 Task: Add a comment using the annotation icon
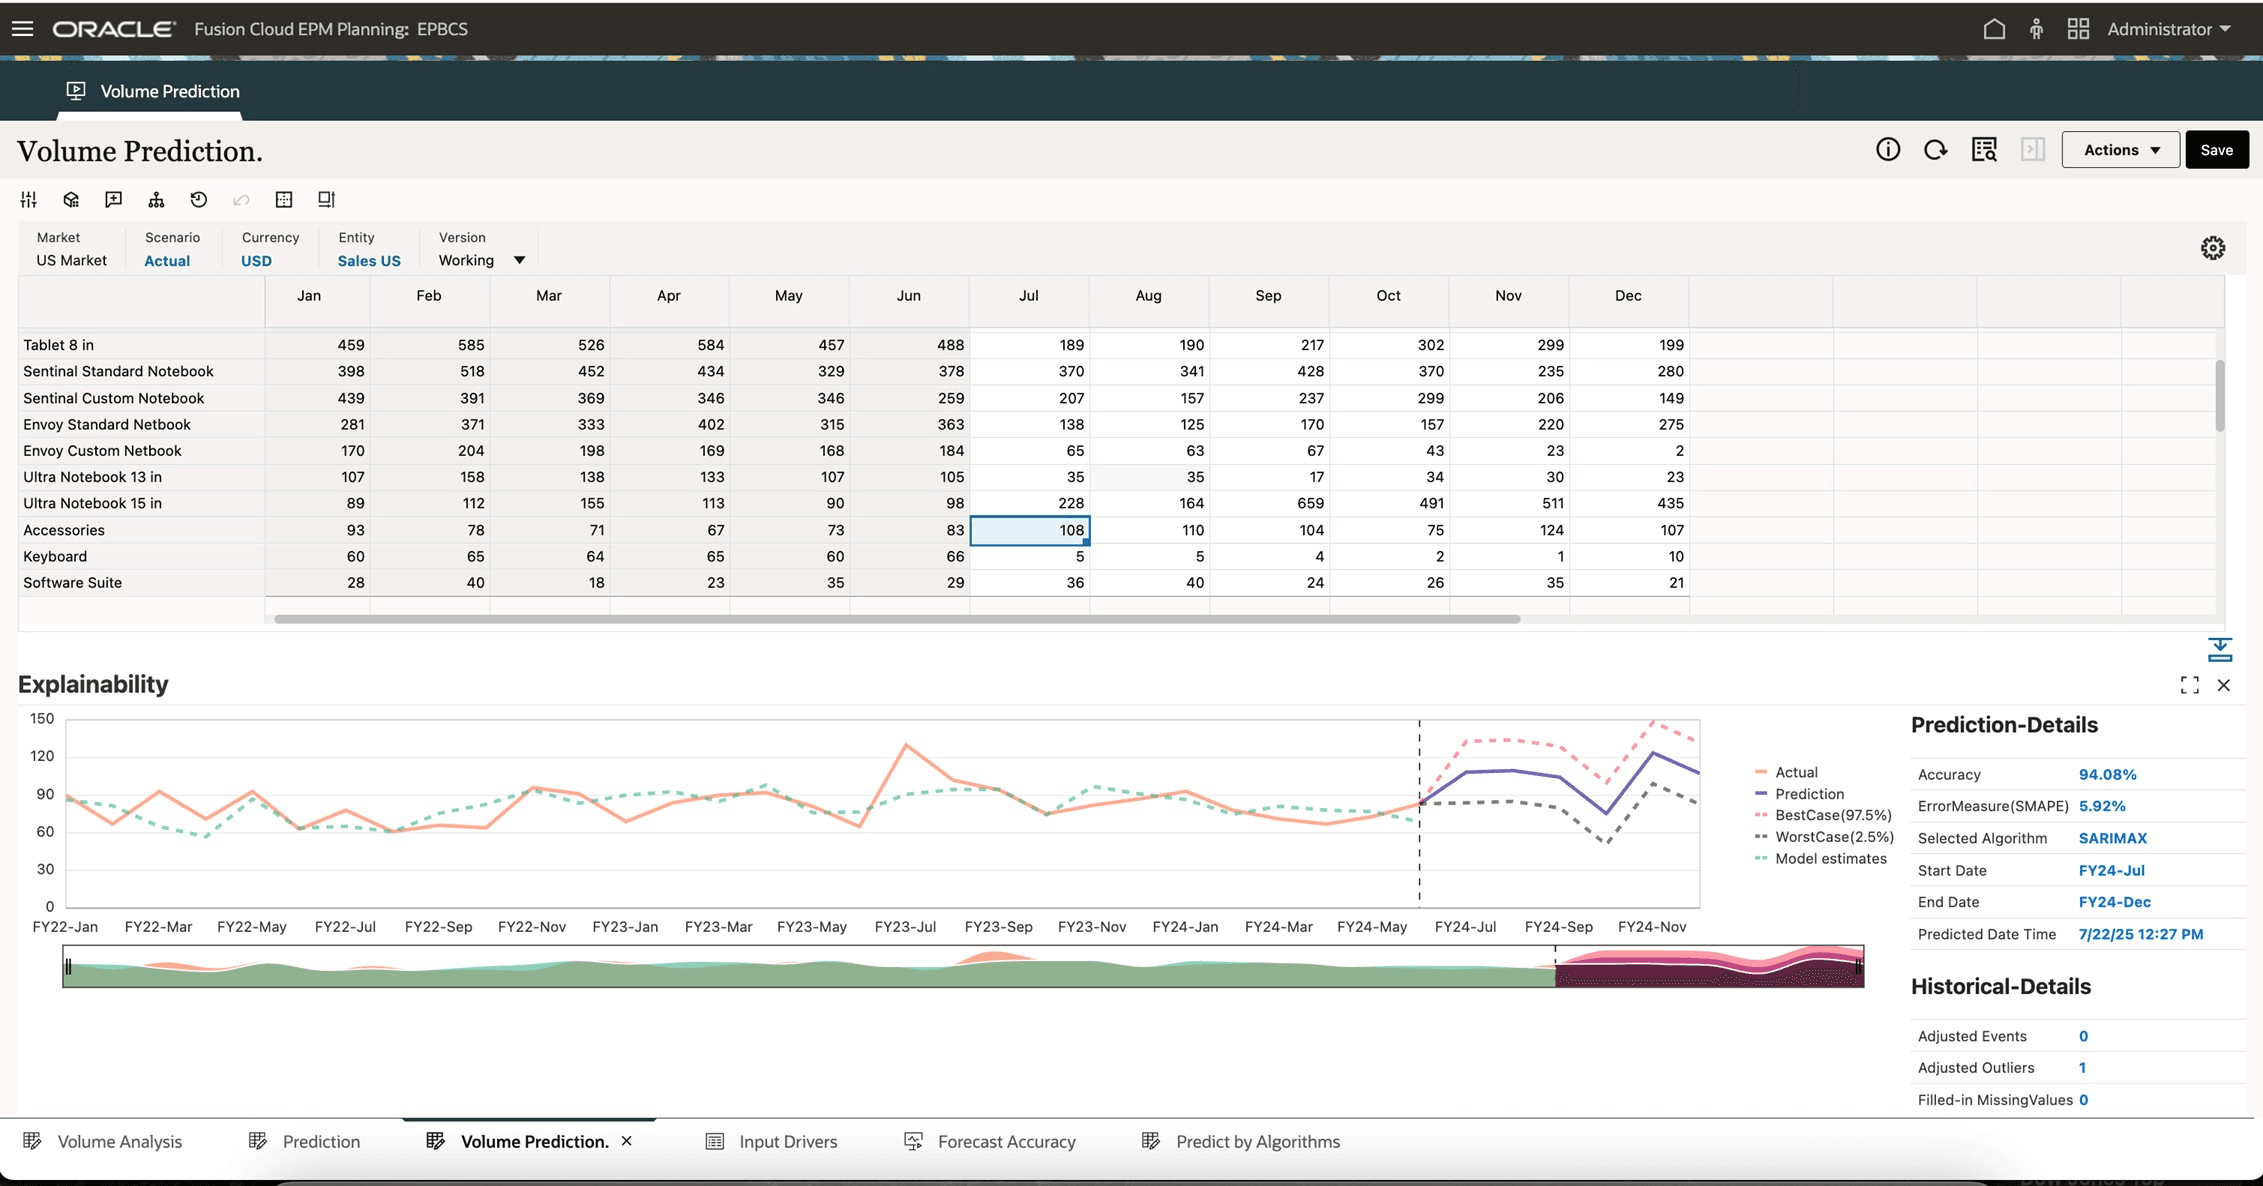pos(113,199)
